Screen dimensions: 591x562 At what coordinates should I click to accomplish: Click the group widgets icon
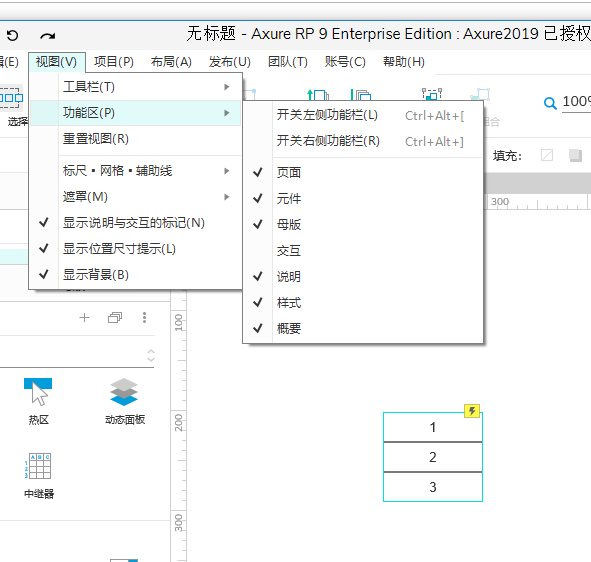[x=432, y=94]
